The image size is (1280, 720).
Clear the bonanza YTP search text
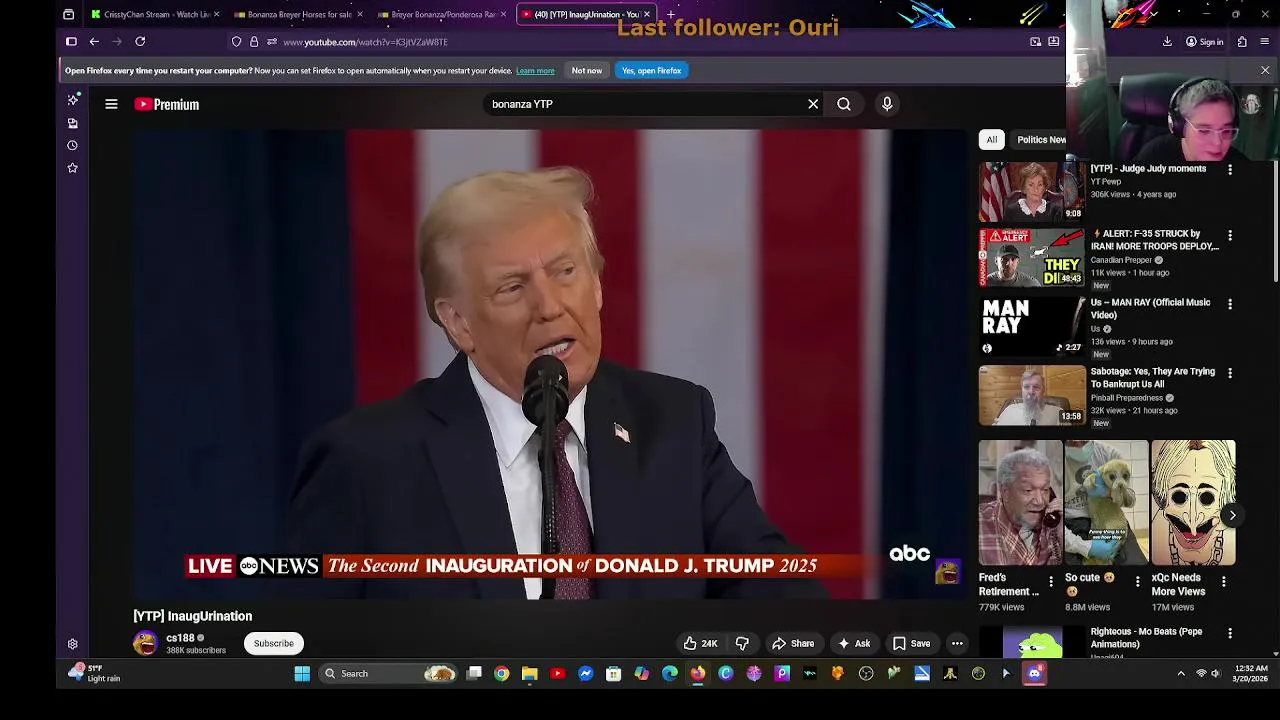[x=813, y=104]
